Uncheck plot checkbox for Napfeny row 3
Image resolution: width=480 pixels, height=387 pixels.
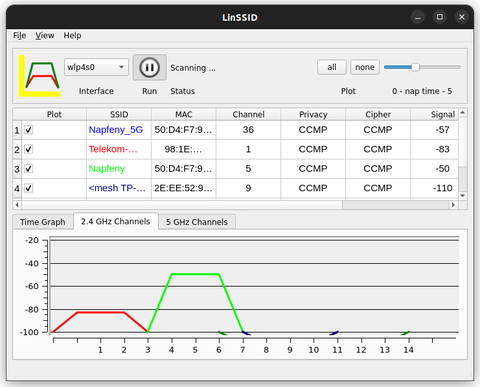29,169
